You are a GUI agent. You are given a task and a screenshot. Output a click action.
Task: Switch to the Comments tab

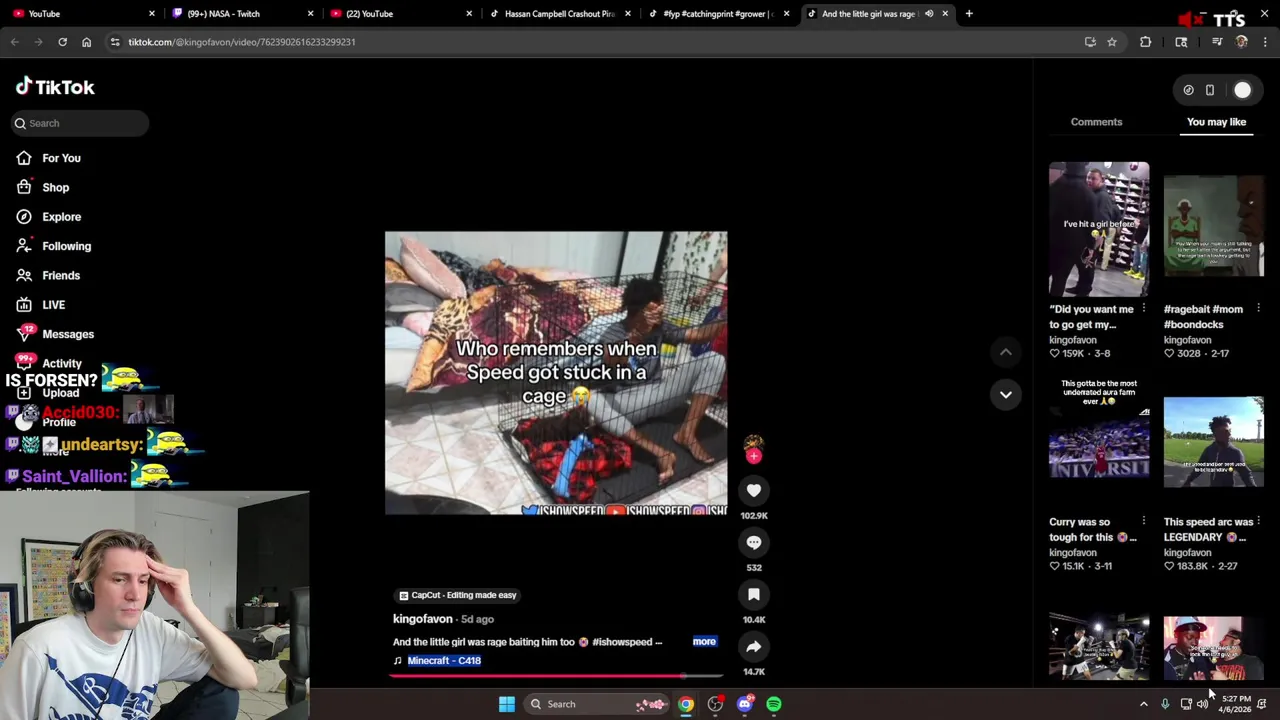point(1096,122)
